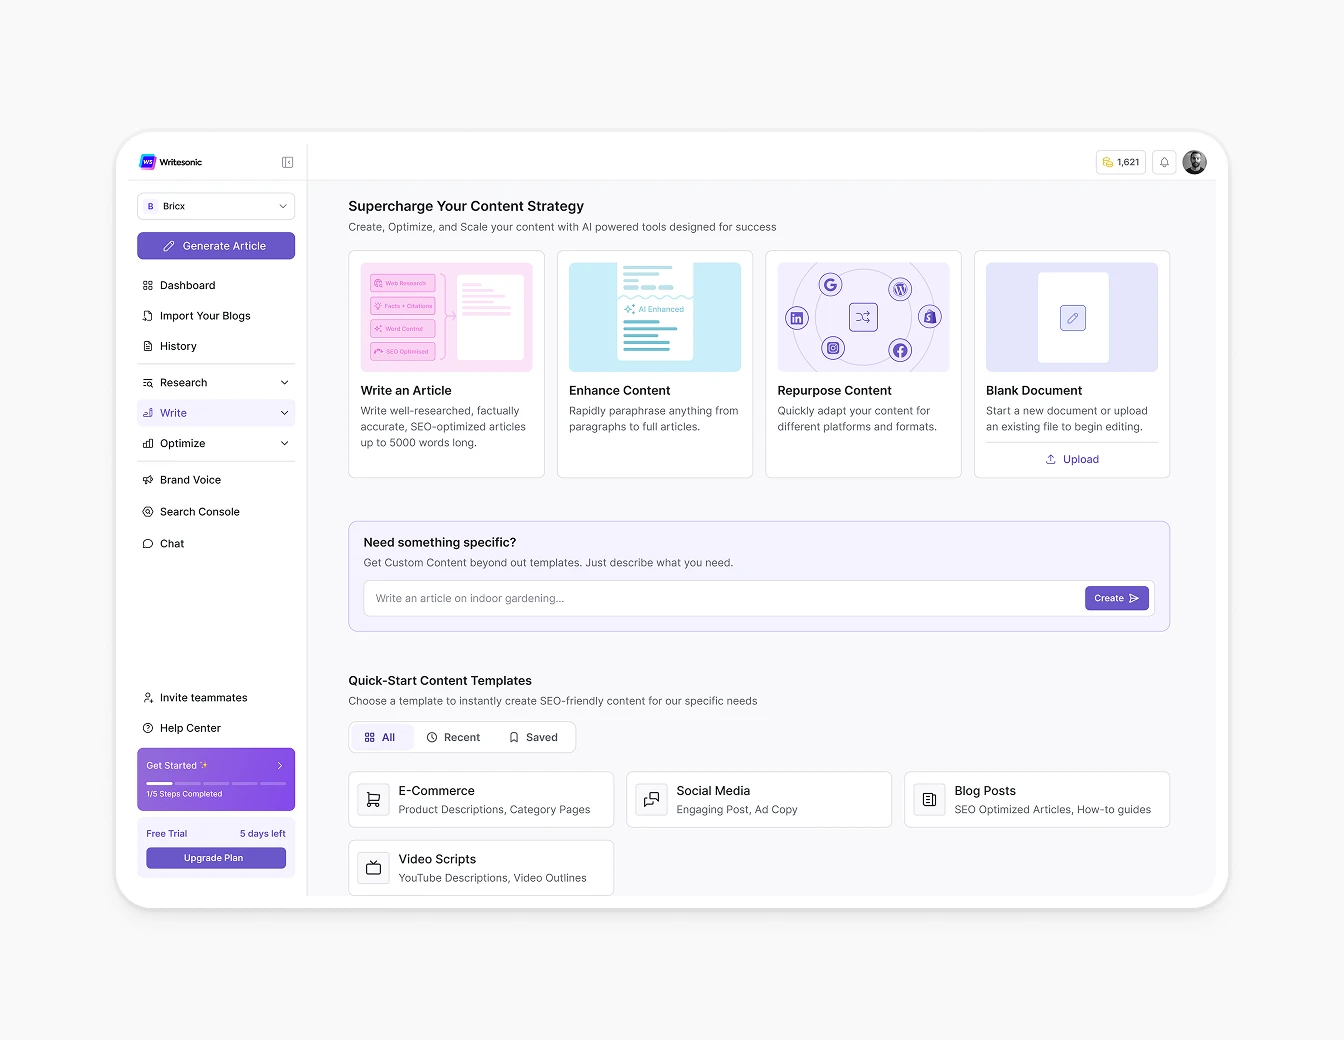The width and height of the screenshot is (1344, 1040).
Task: Open the Dashboard from the sidebar
Action: tap(187, 285)
